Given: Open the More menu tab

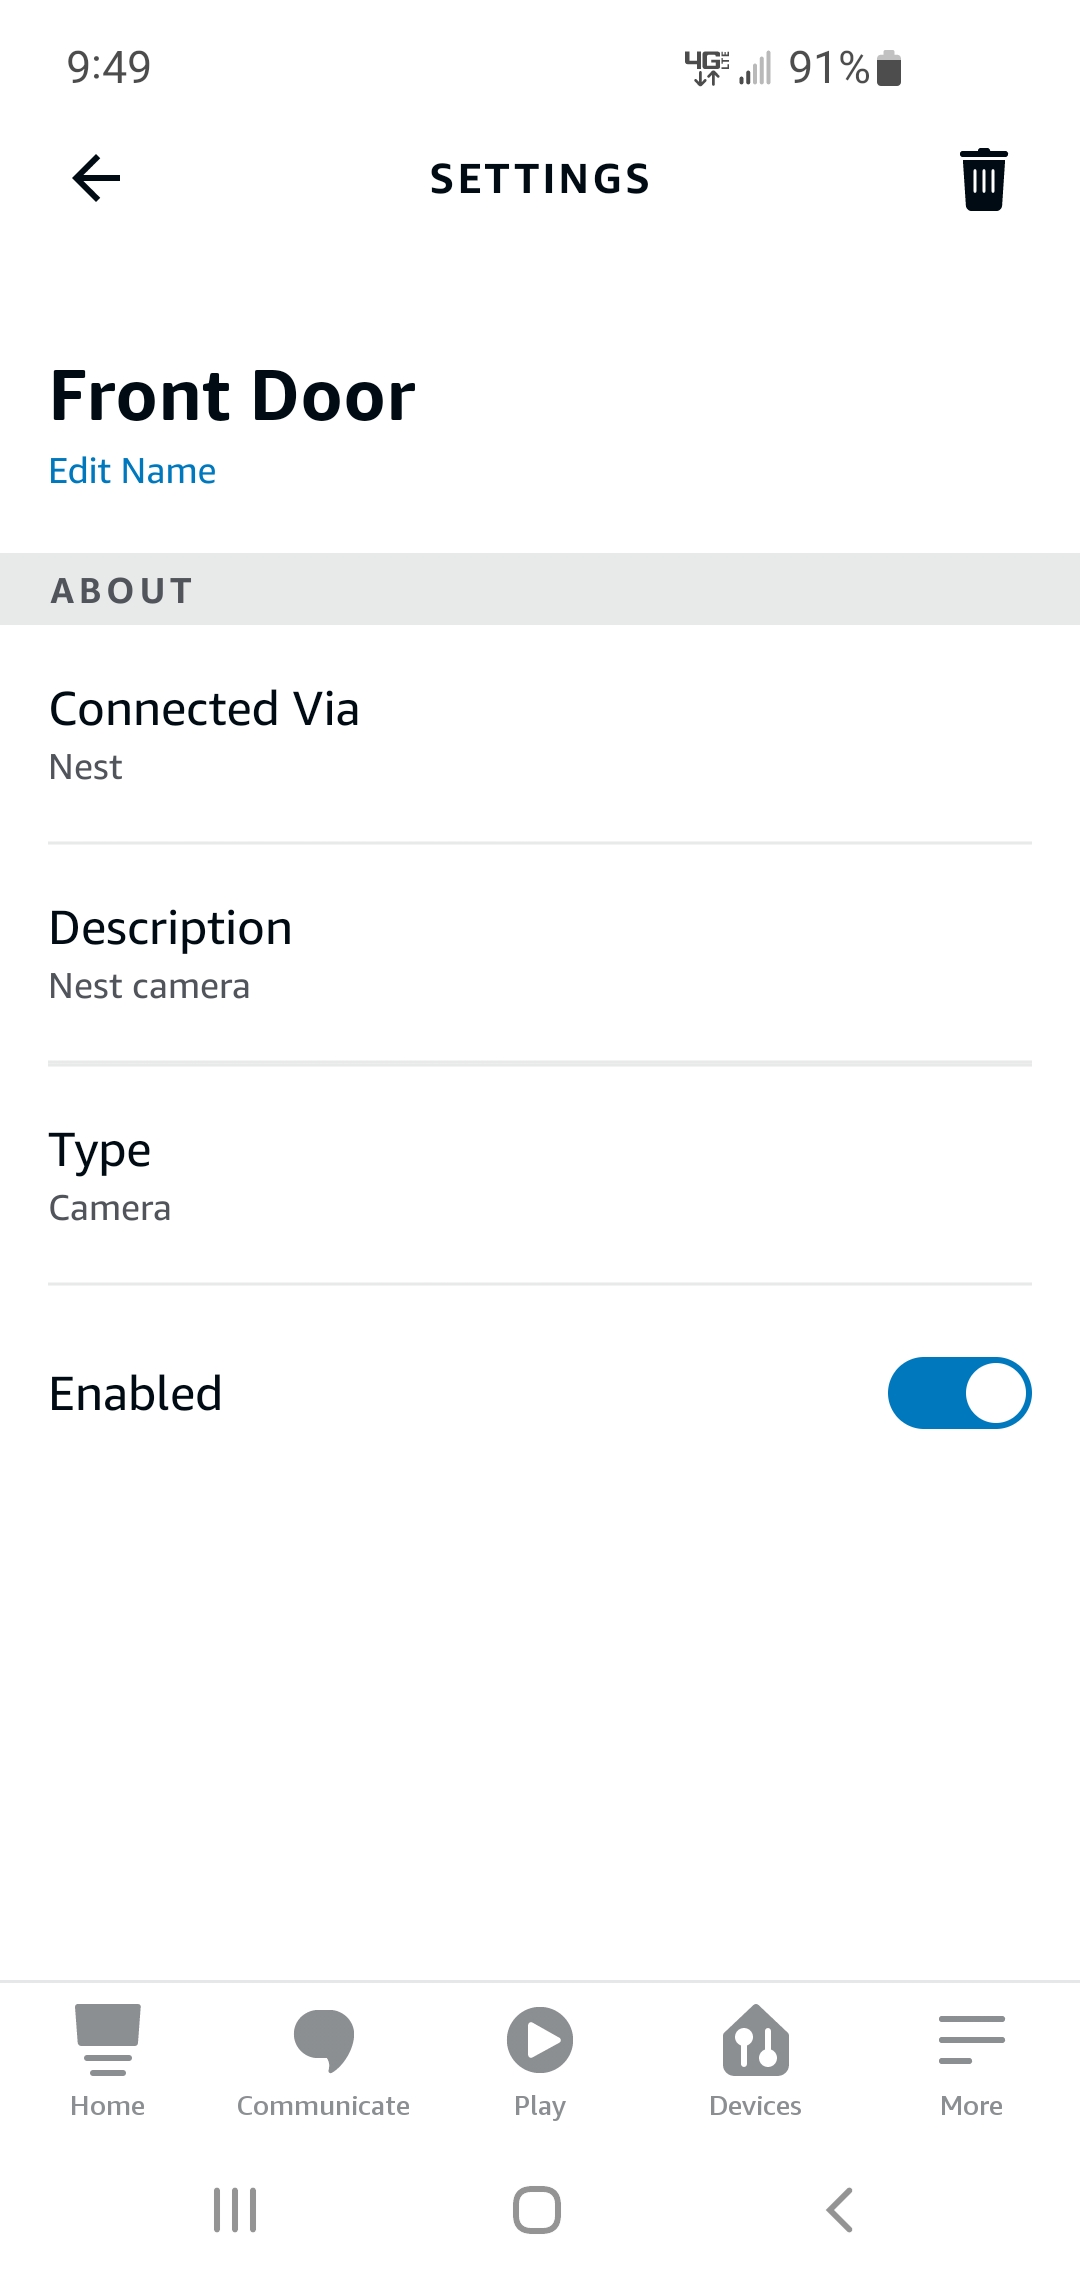Looking at the screenshot, I should [x=971, y=2060].
